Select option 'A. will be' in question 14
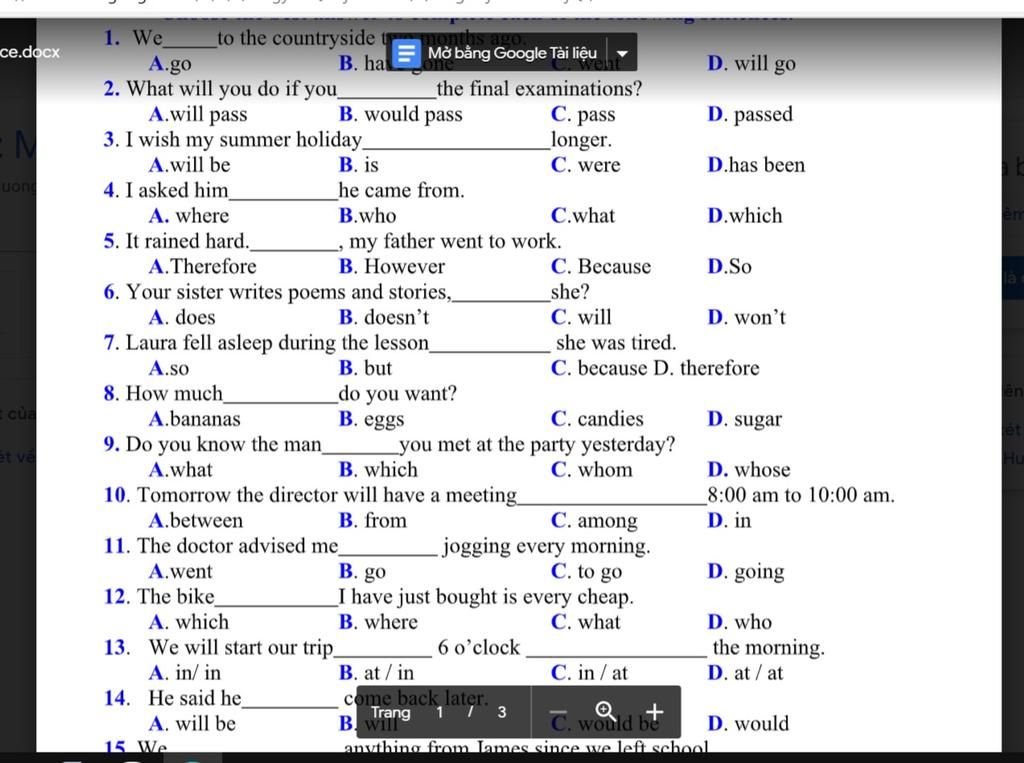 (192, 724)
